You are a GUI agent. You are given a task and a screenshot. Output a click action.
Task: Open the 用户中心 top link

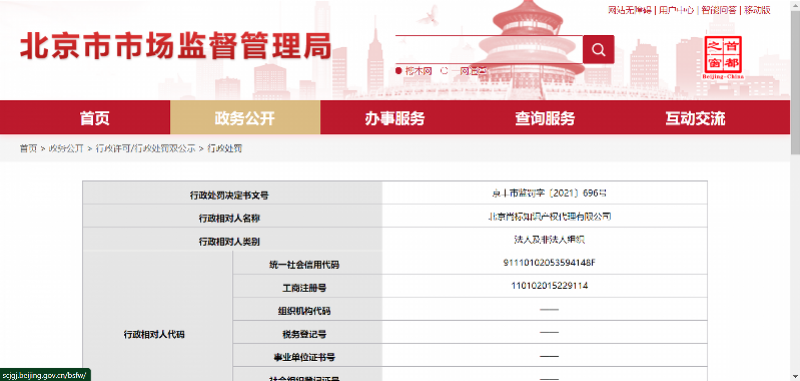(676, 10)
